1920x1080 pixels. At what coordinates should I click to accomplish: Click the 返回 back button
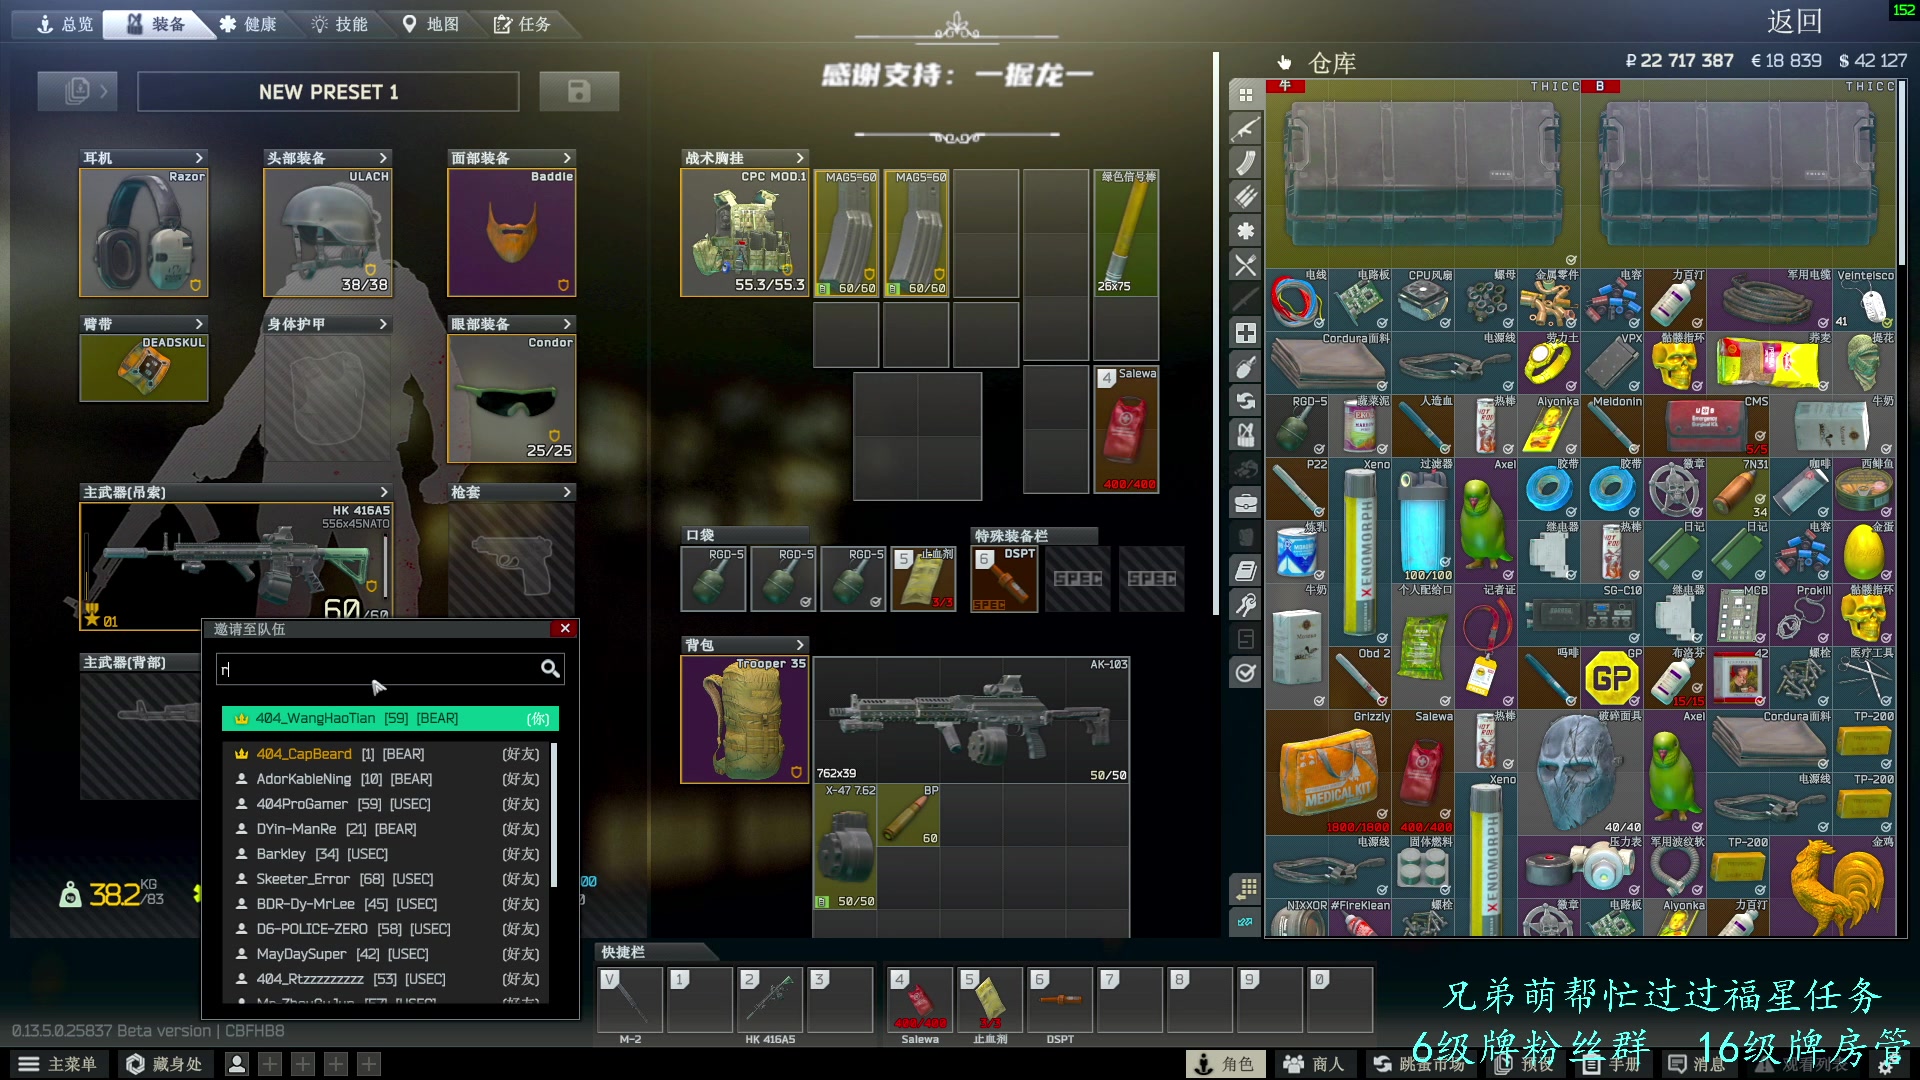[1794, 21]
